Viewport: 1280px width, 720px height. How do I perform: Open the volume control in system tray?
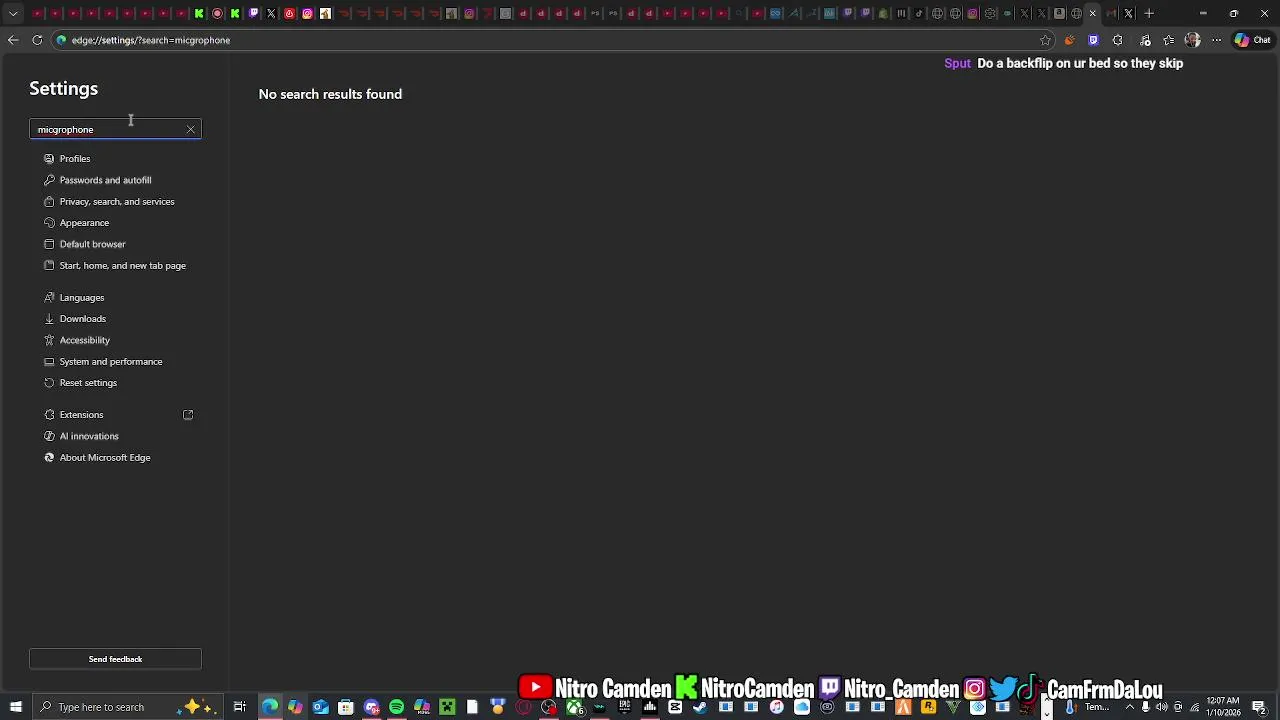[1162, 707]
